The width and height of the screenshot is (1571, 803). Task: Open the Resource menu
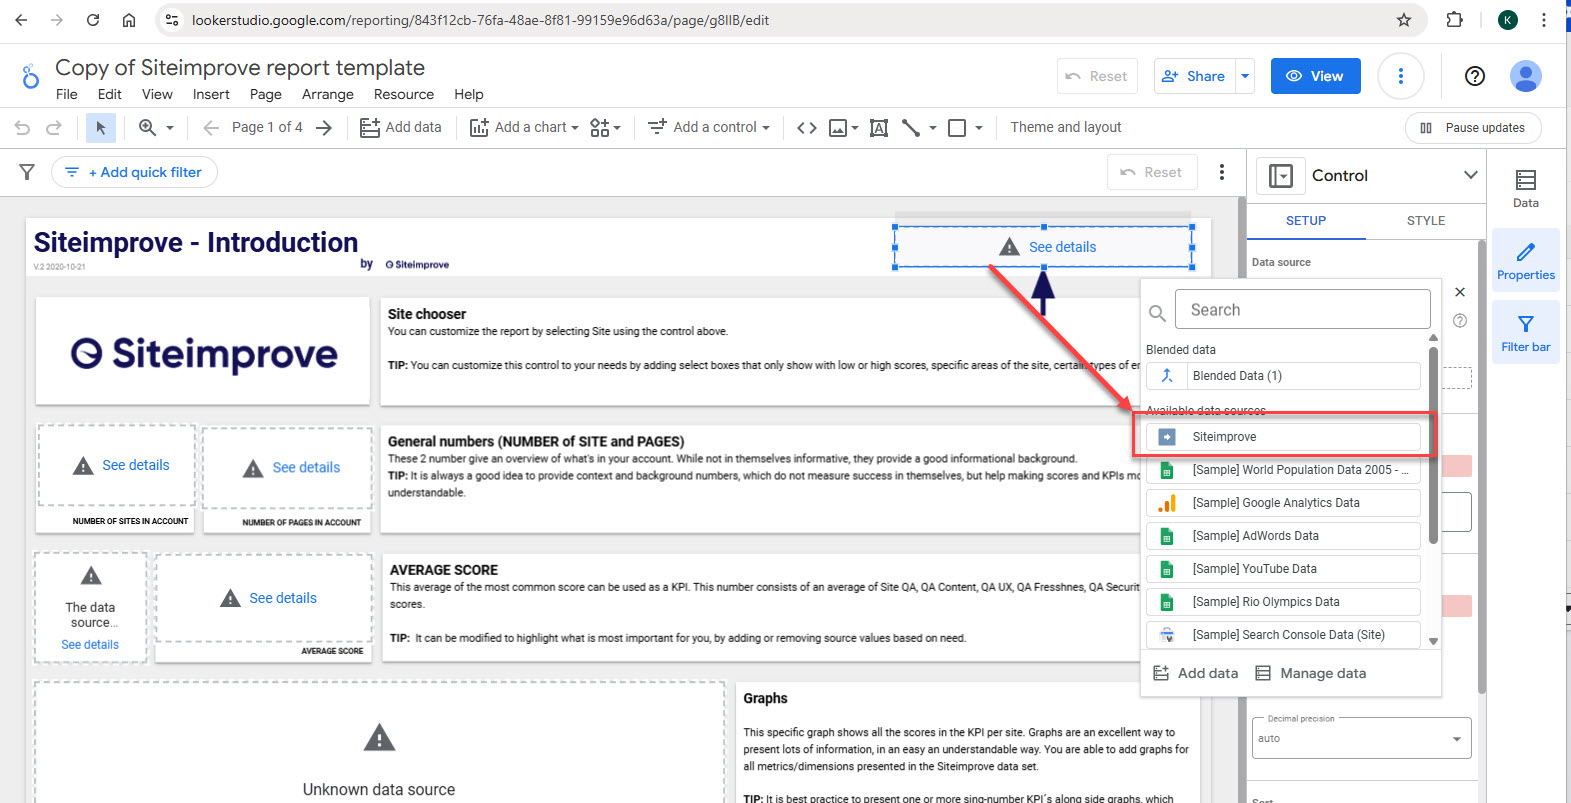coord(404,94)
